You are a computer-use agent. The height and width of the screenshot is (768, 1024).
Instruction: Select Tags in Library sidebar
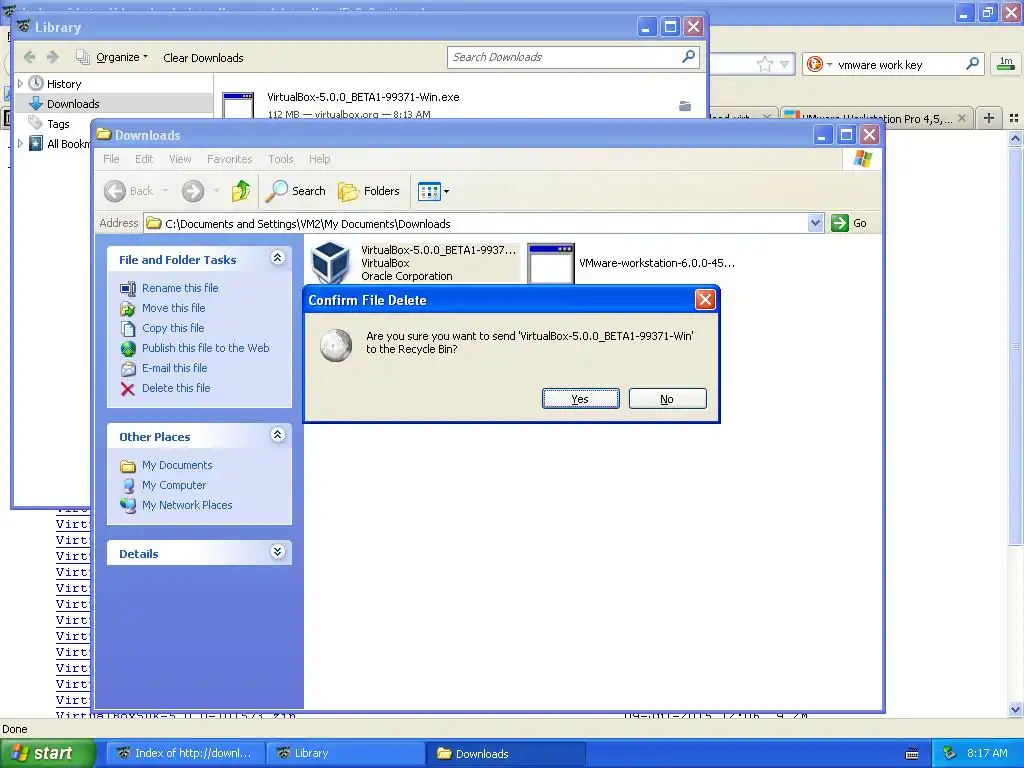pyautogui.click(x=57, y=123)
